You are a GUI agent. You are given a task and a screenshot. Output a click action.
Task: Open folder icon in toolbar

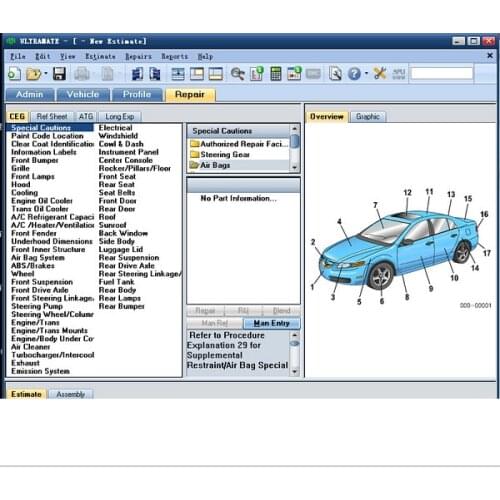(33, 74)
